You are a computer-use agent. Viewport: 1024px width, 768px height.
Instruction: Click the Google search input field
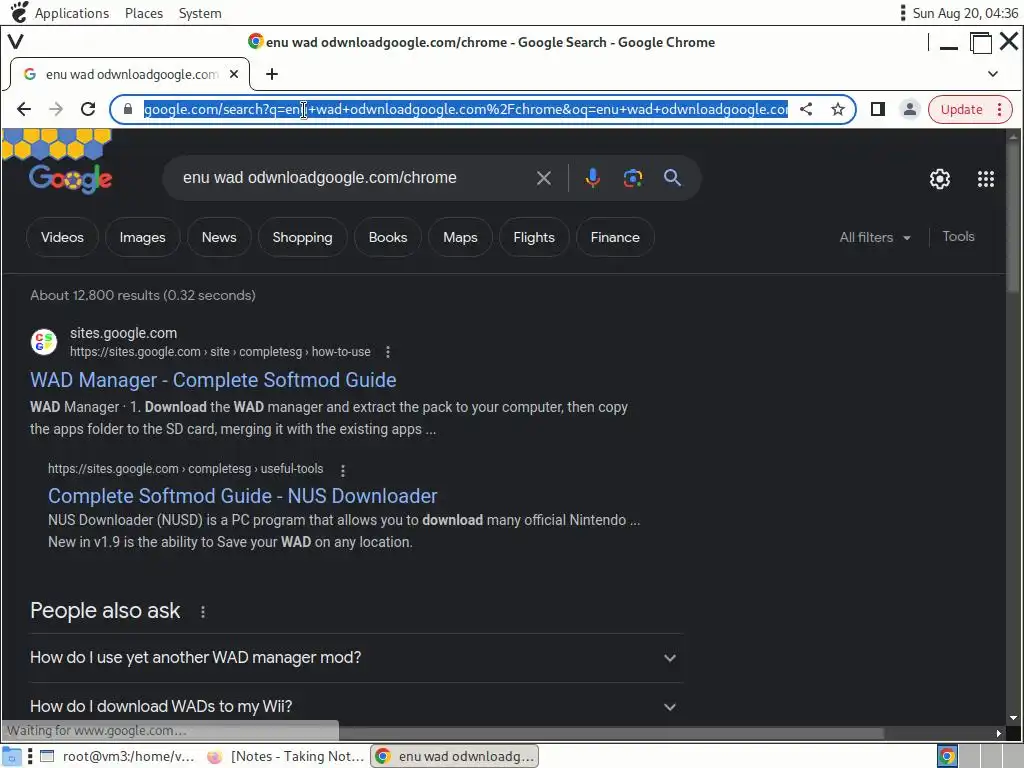[x=353, y=178]
